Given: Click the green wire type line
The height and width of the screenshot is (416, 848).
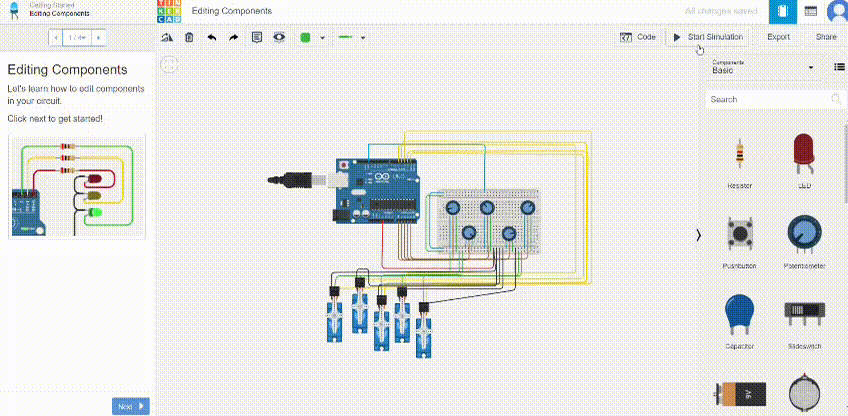Looking at the screenshot, I should point(346,38).
